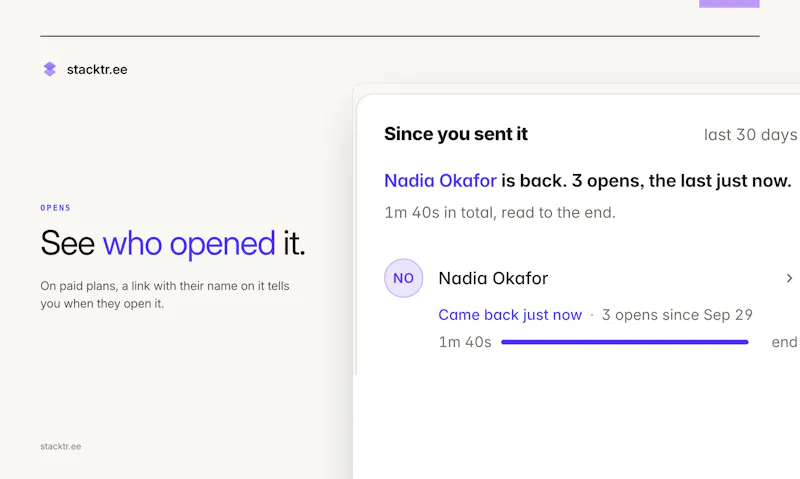Click the 'On paid plans' description paragraph

(165, 294)
